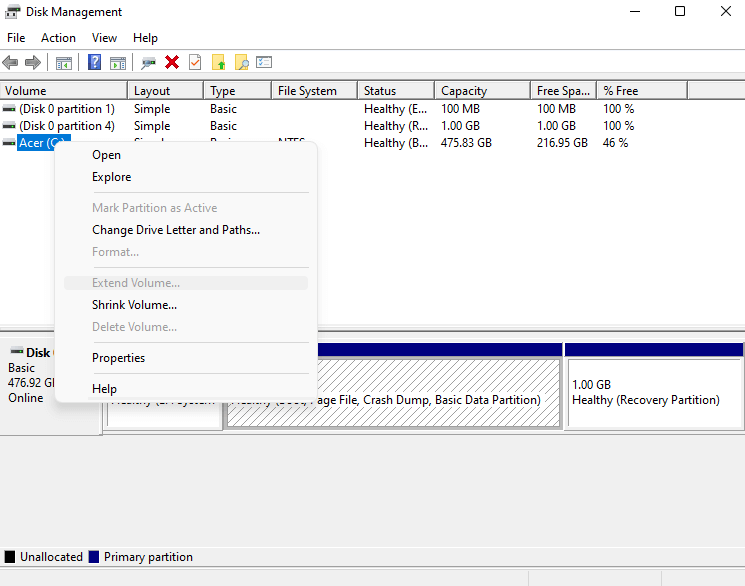Image resolution: width=745 pixels, height=586 pixels.
Task: Click the Disk 0 drive icon in lower pane
Action: coord(17,351)
